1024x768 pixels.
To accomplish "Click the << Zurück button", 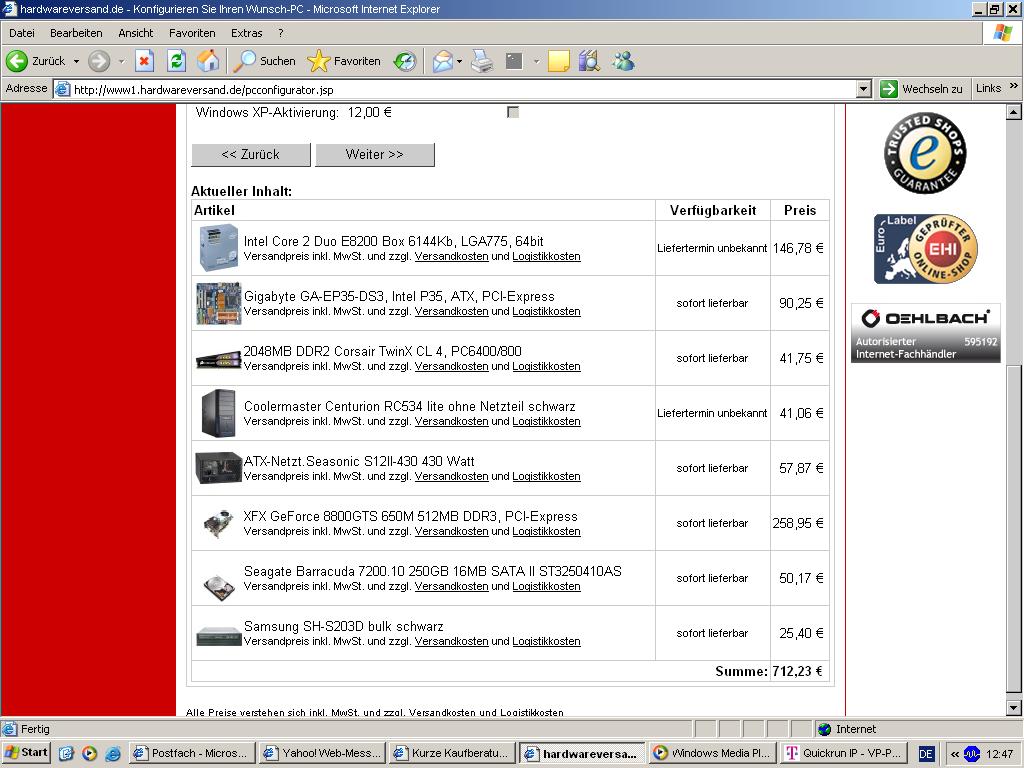I will (251, 155).
